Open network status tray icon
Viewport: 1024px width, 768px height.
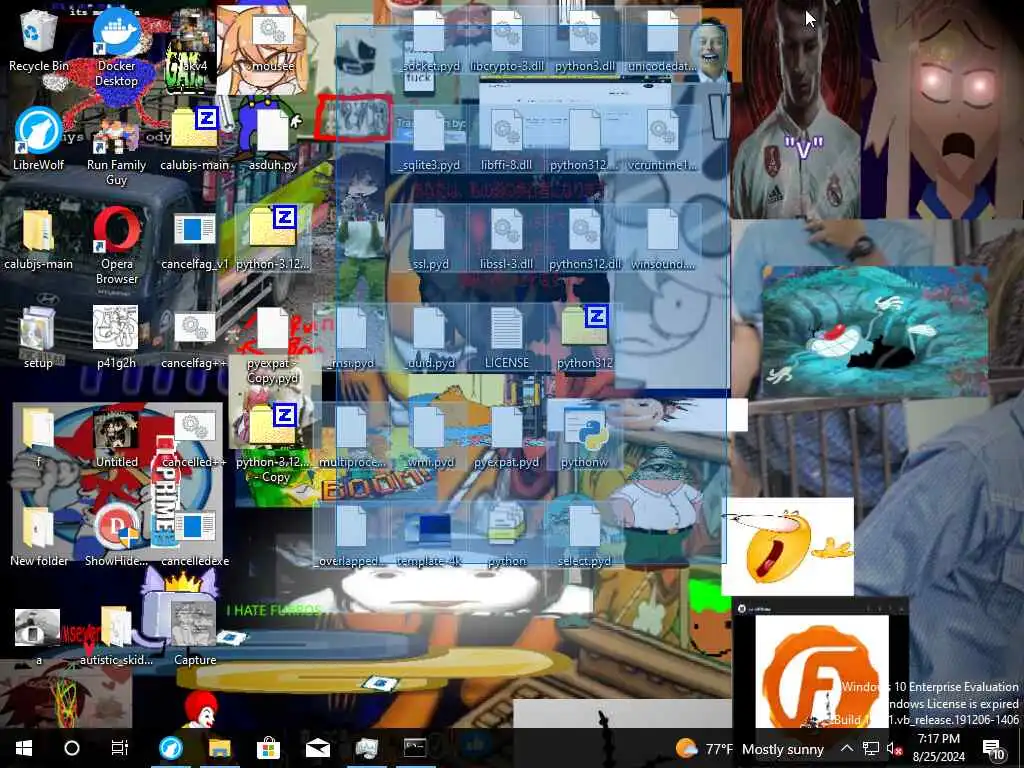pyautogui.click(x=870, y=749)
